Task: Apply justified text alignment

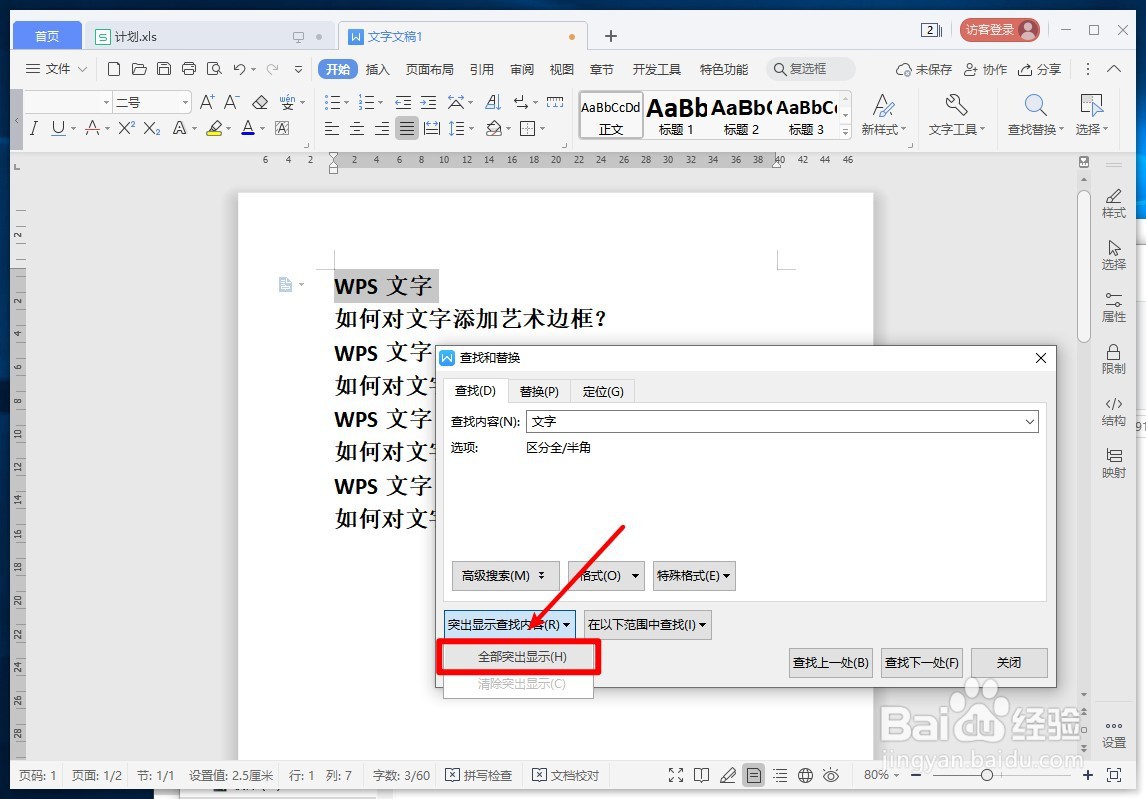Action: (x=406, y=129)
